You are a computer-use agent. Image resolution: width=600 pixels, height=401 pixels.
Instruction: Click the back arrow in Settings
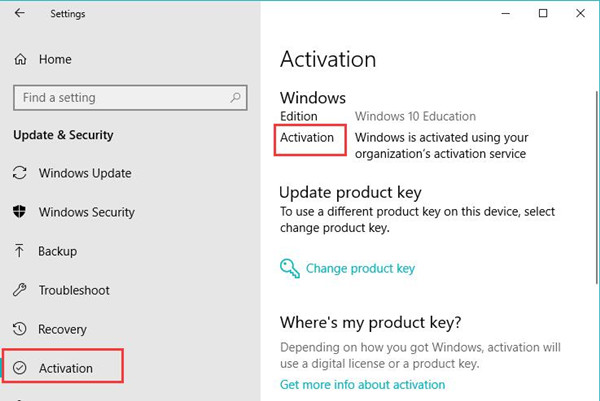[20, 13]
